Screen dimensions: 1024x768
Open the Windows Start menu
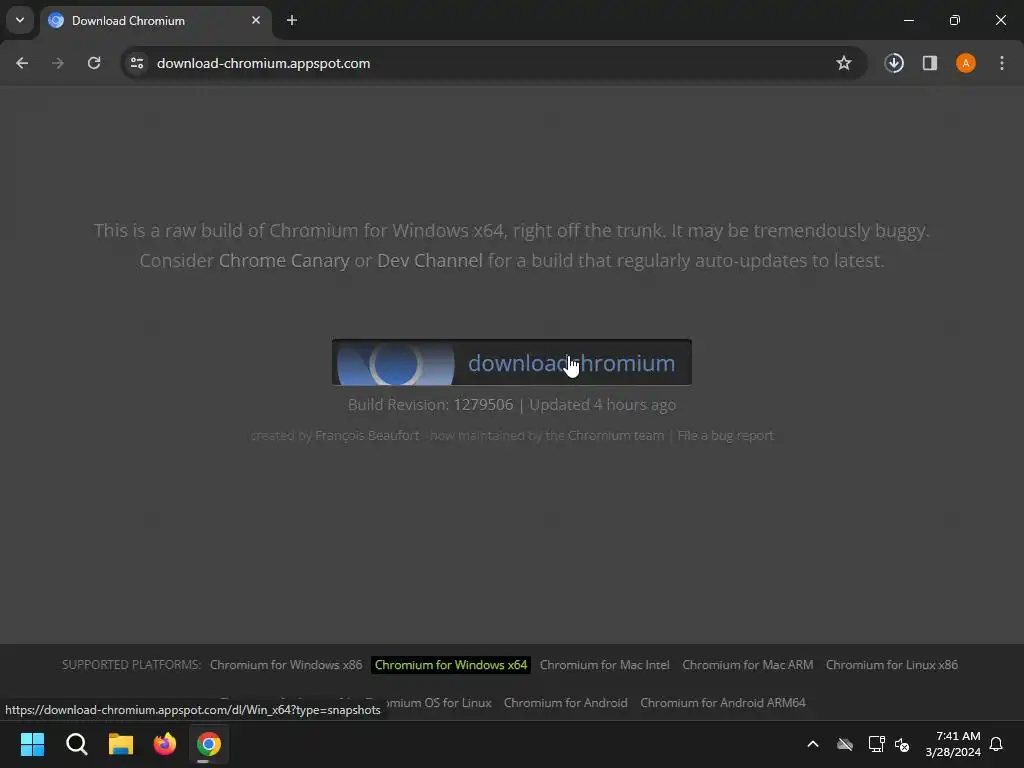click(x=33, y=744)
